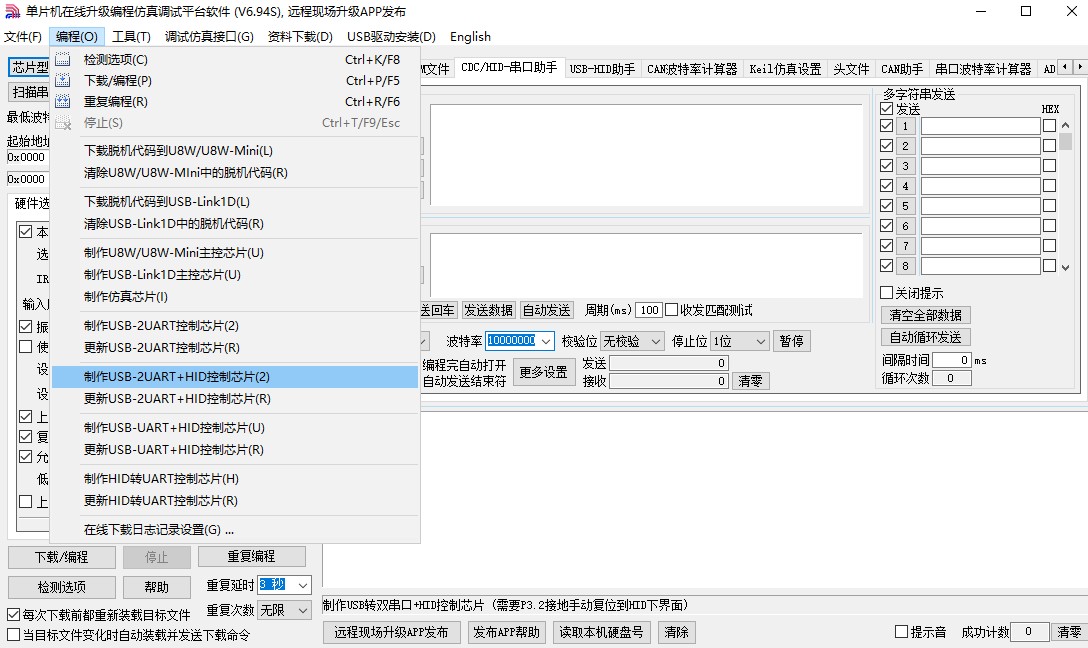Open the CAN波特率计算器 tab
This screenshot has height=648, width=1088.
pos(692,69)
